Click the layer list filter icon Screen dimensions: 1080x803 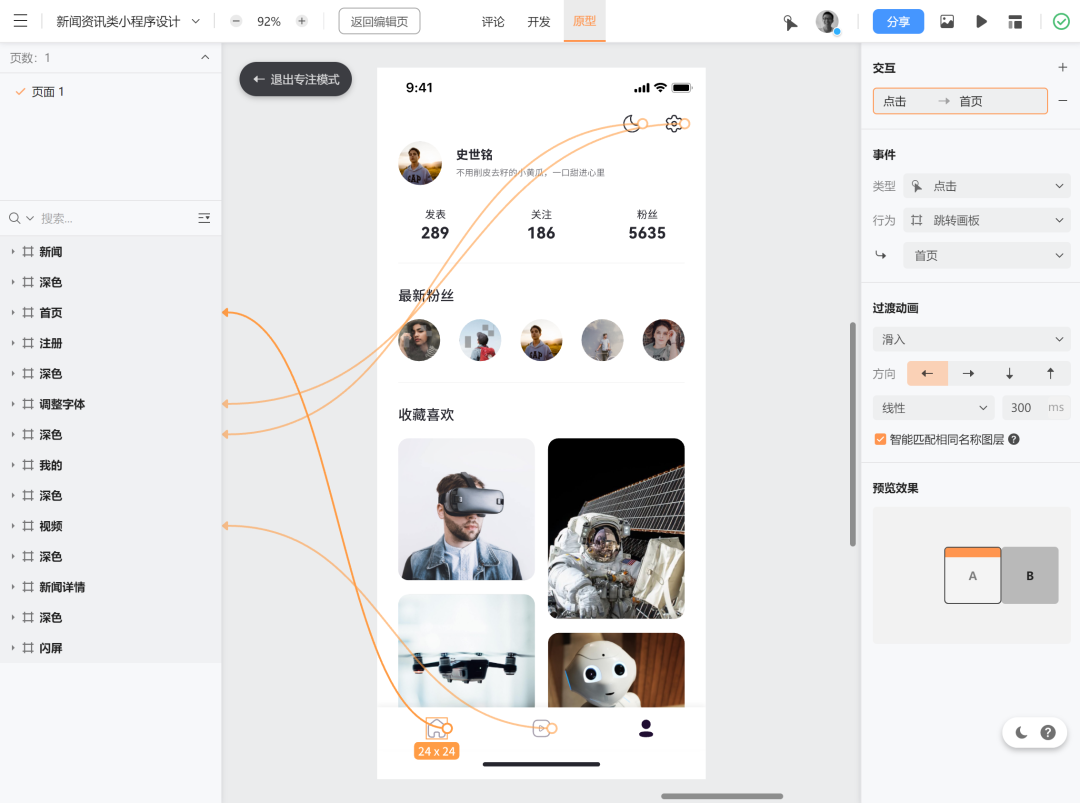click(204, 218)
